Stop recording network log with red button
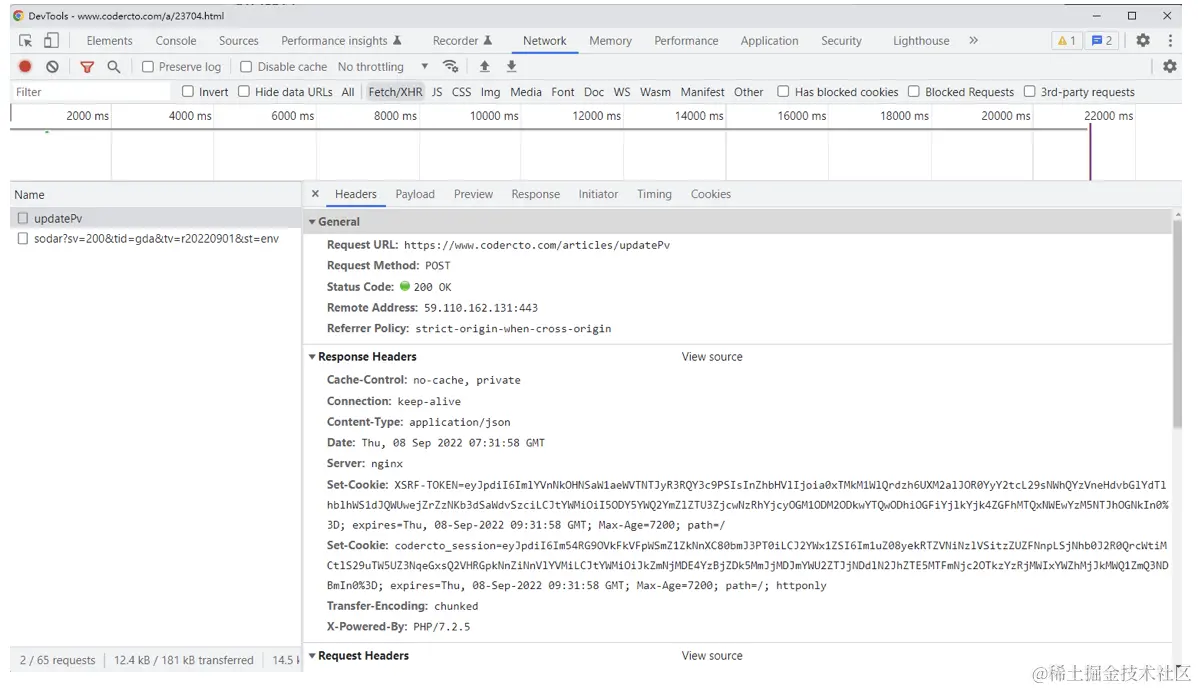Screen dimensions: 1198x690 click(25, 66)
